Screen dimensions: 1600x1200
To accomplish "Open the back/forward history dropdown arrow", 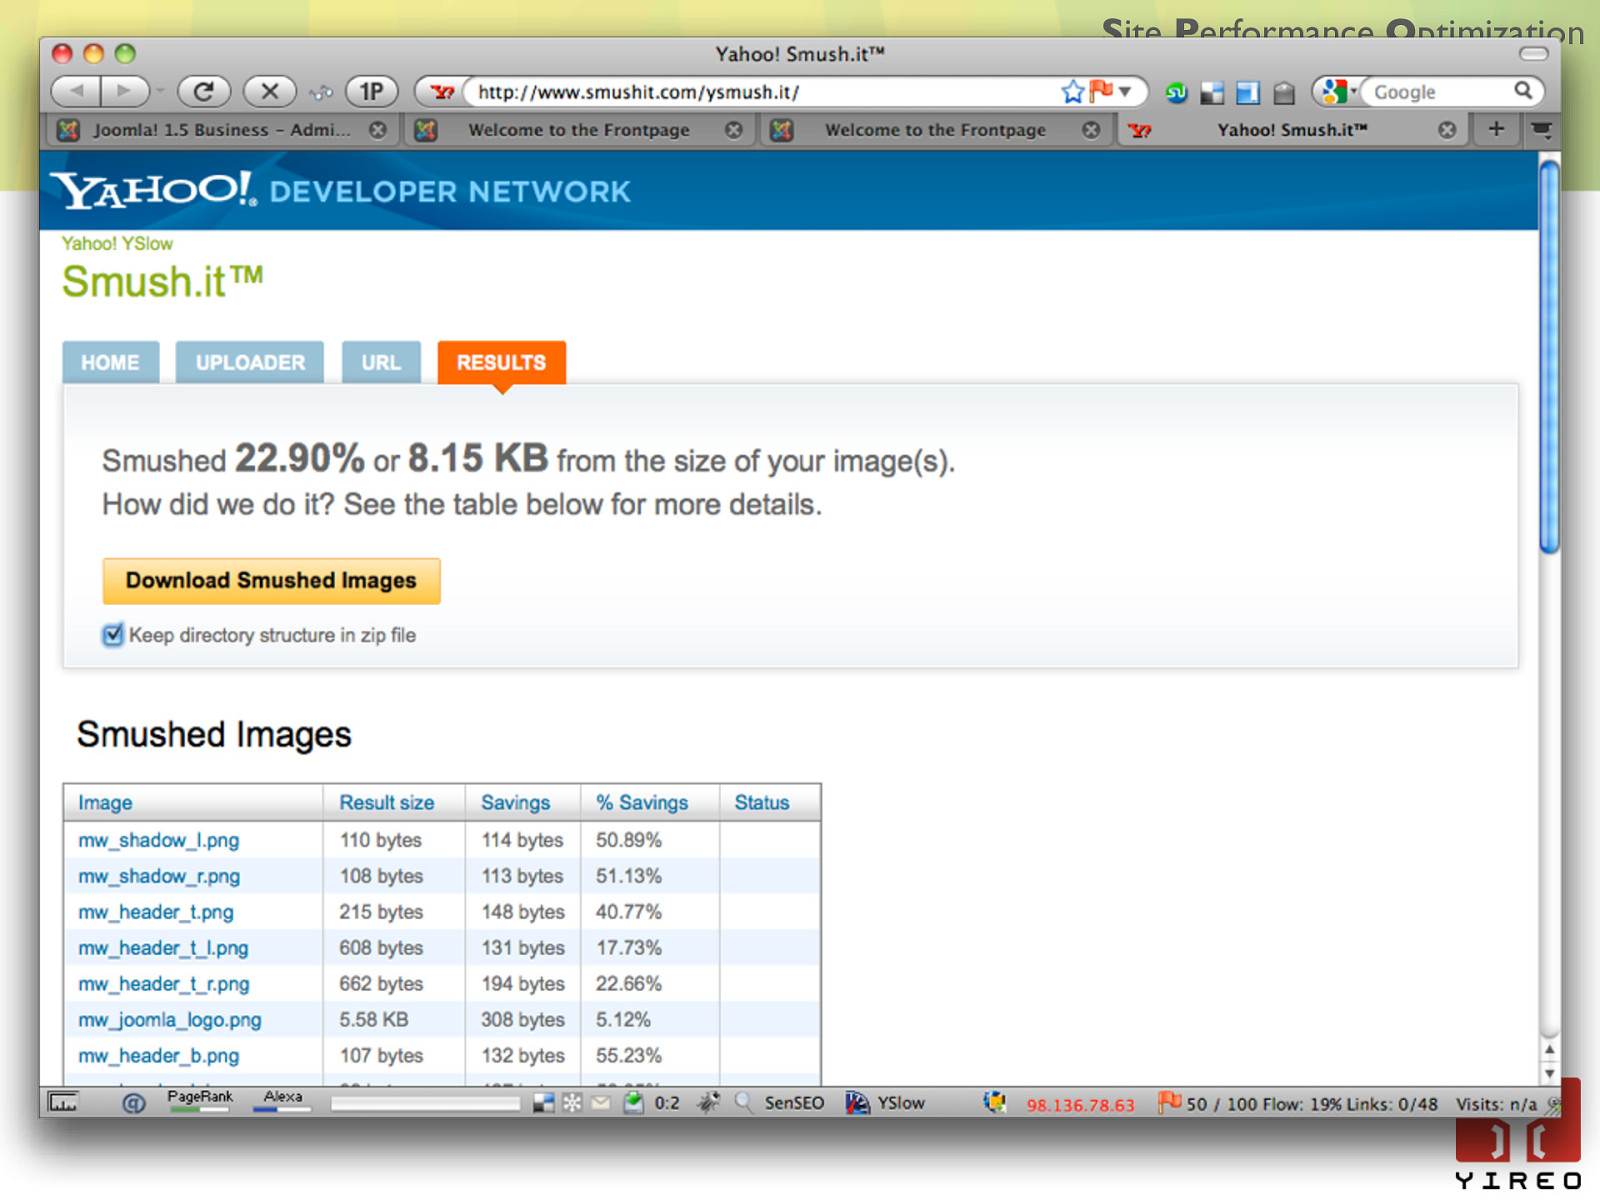I will coord(160,92).
